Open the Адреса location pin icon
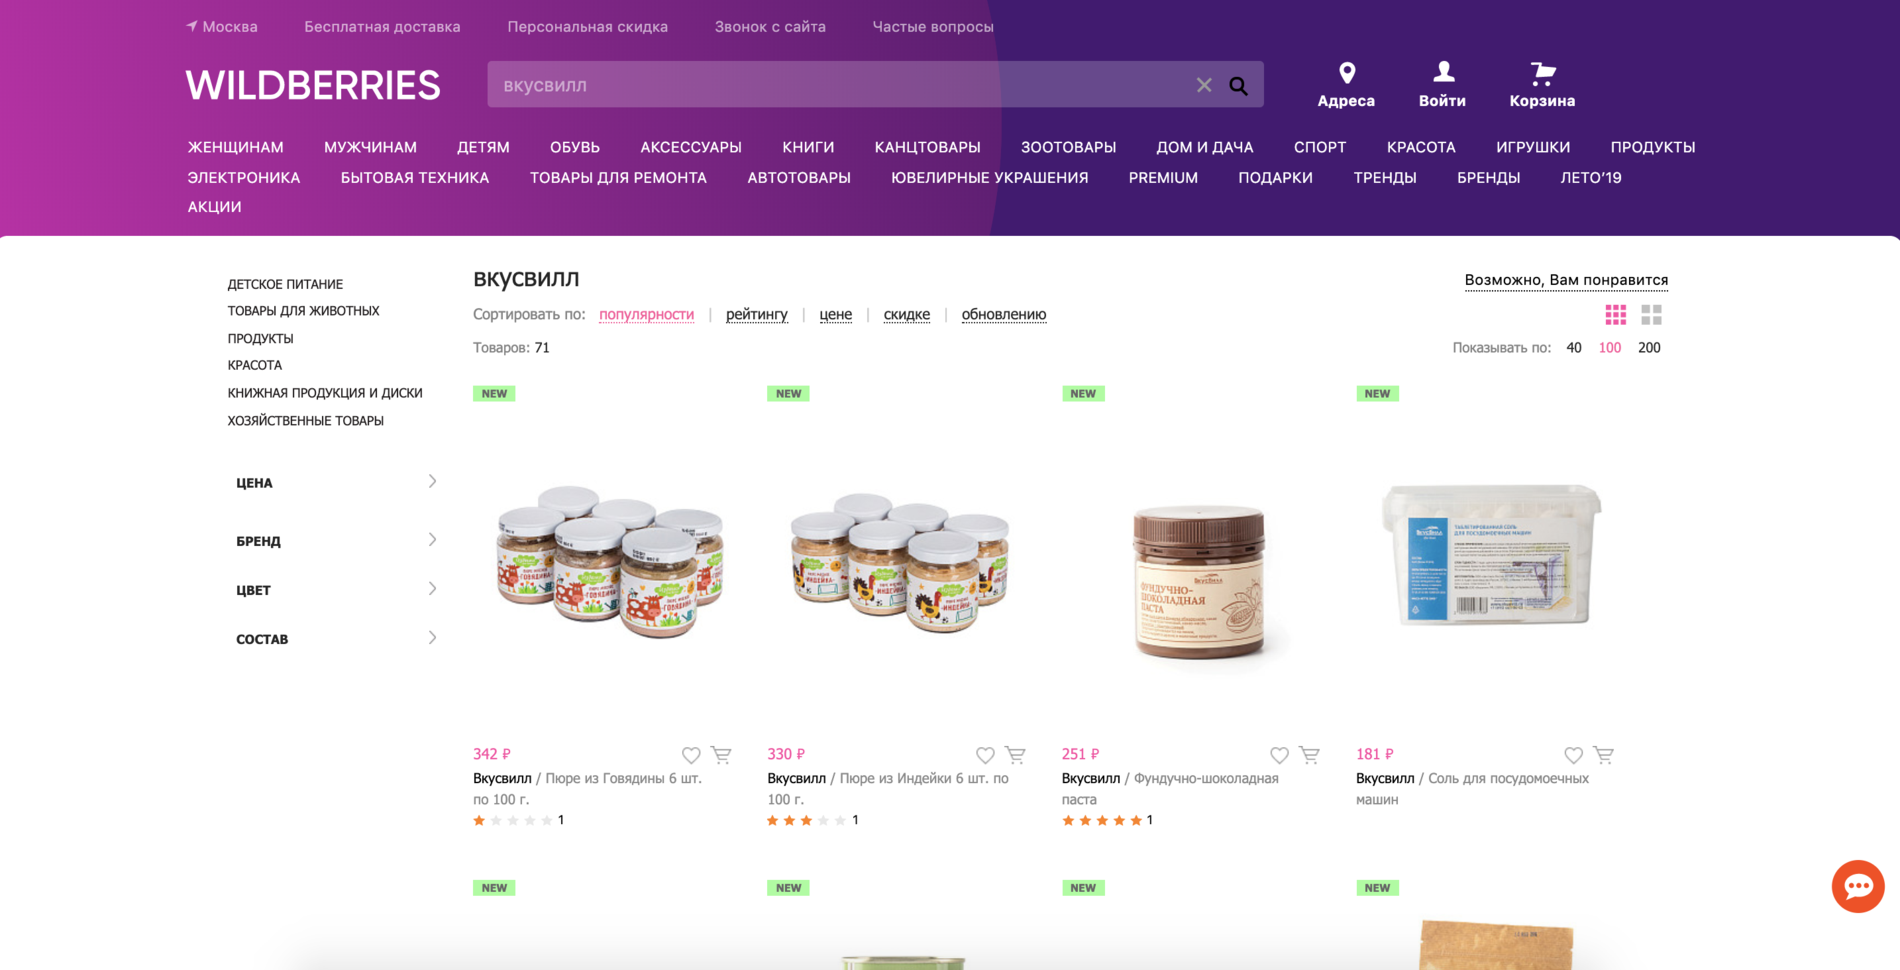Screen dimensions: 1900x970 coord(1347,73)
